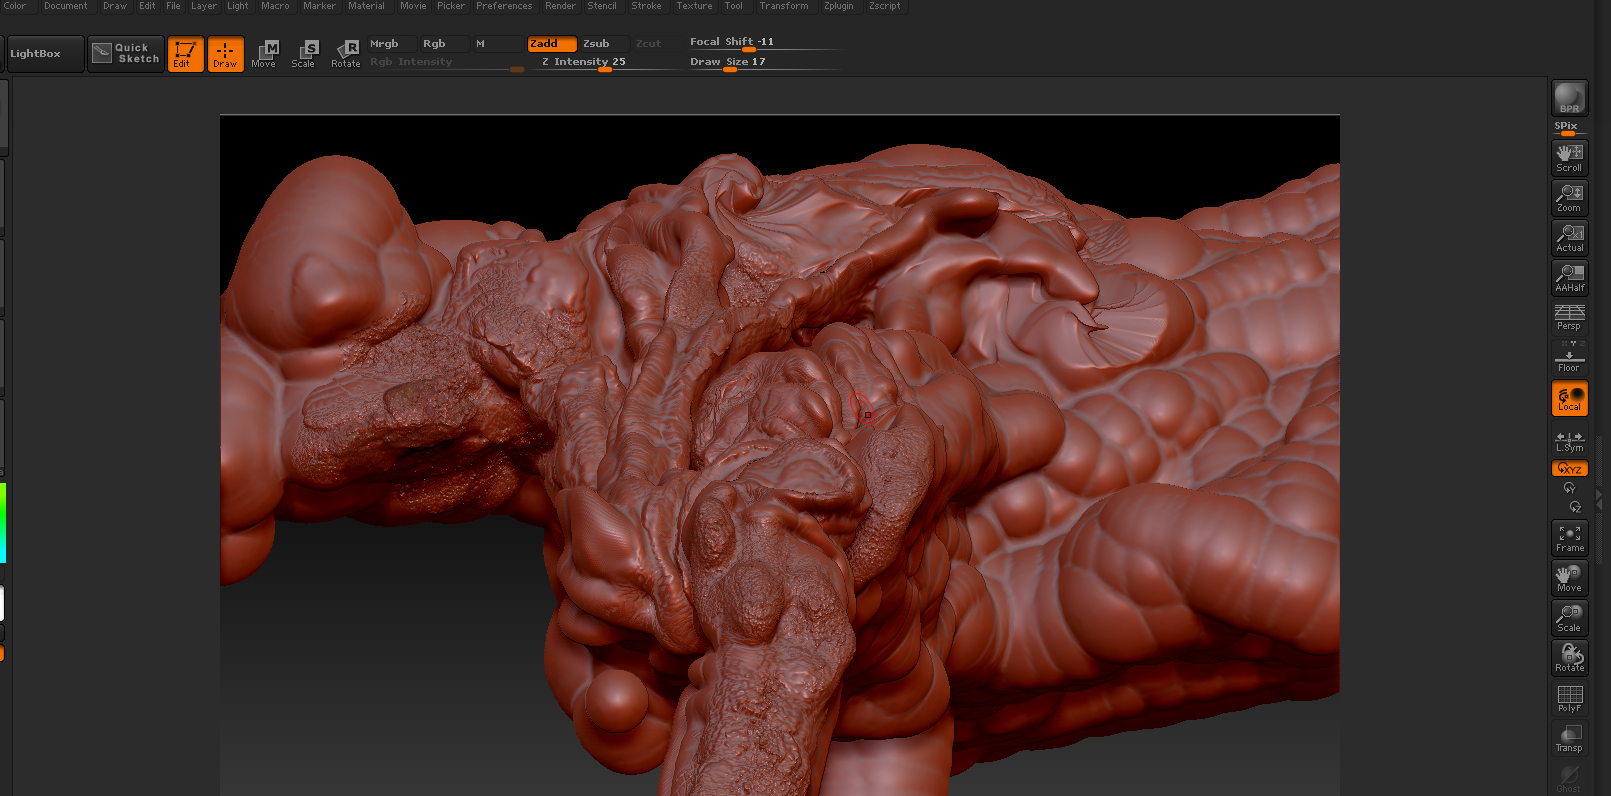Click the Actual size icon
This screenshot has width=1611, height=796.
point(1569,238)
